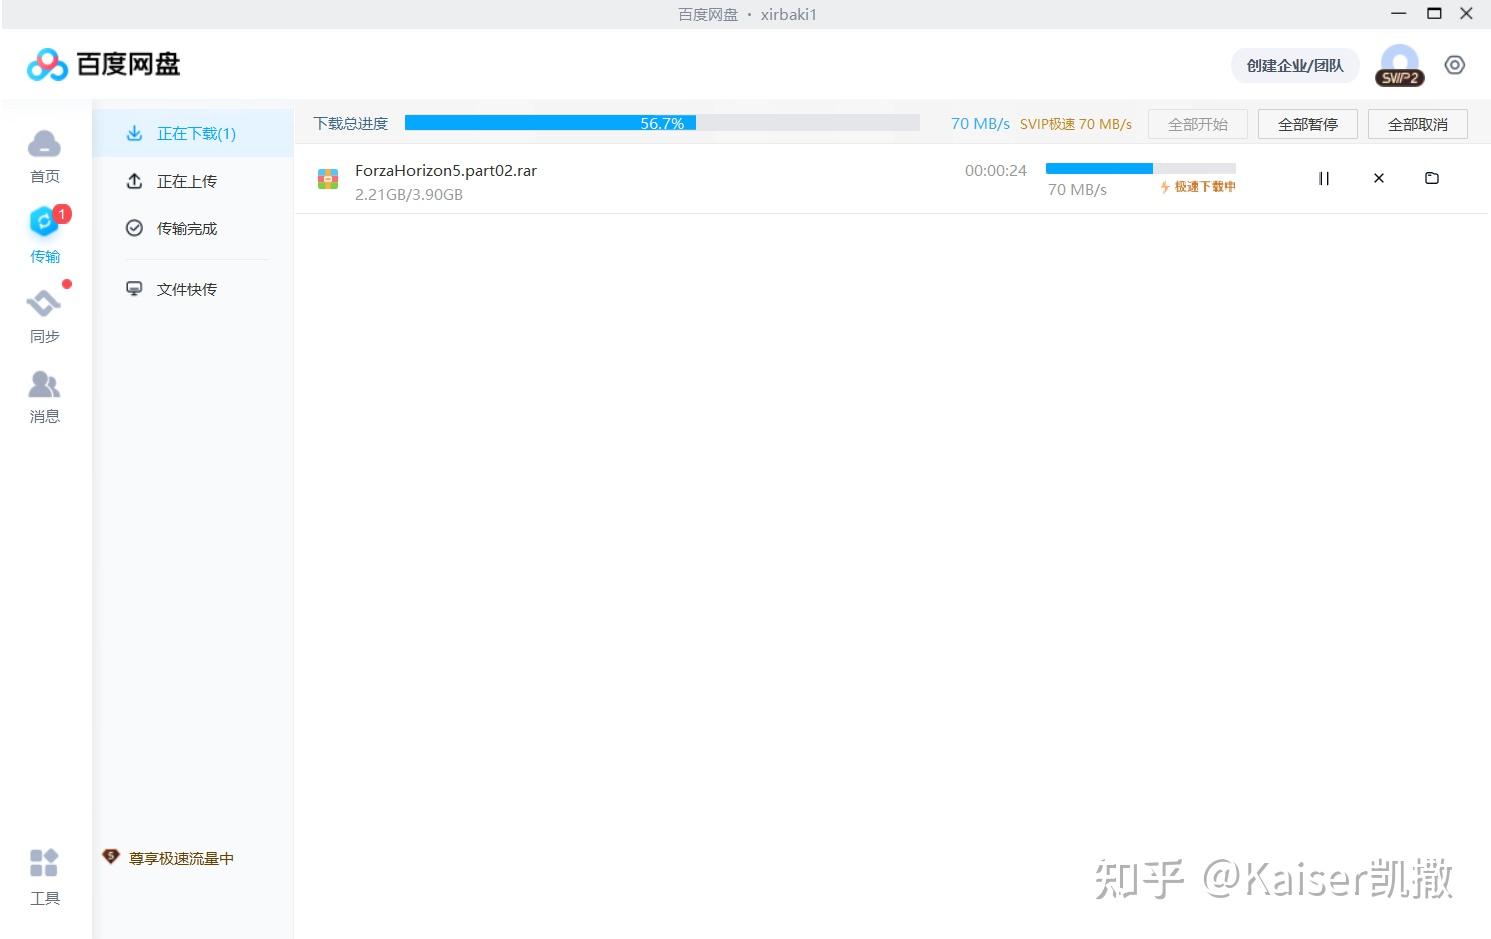The height and width of the screenshot is (939, 1491).
Task: Click the SVIP极速 70 MB/s label
Action: 1076,124
